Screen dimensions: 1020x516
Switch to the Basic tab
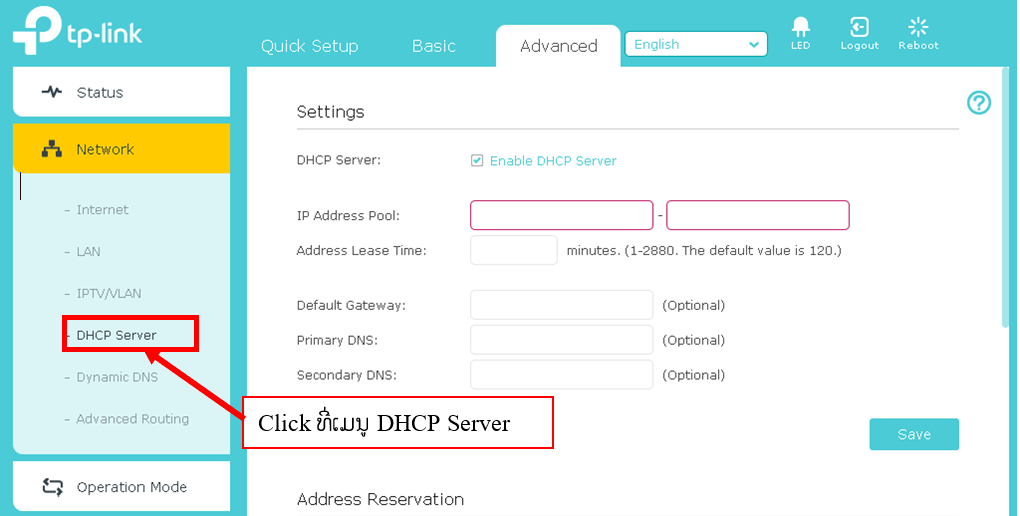point(433,46)
